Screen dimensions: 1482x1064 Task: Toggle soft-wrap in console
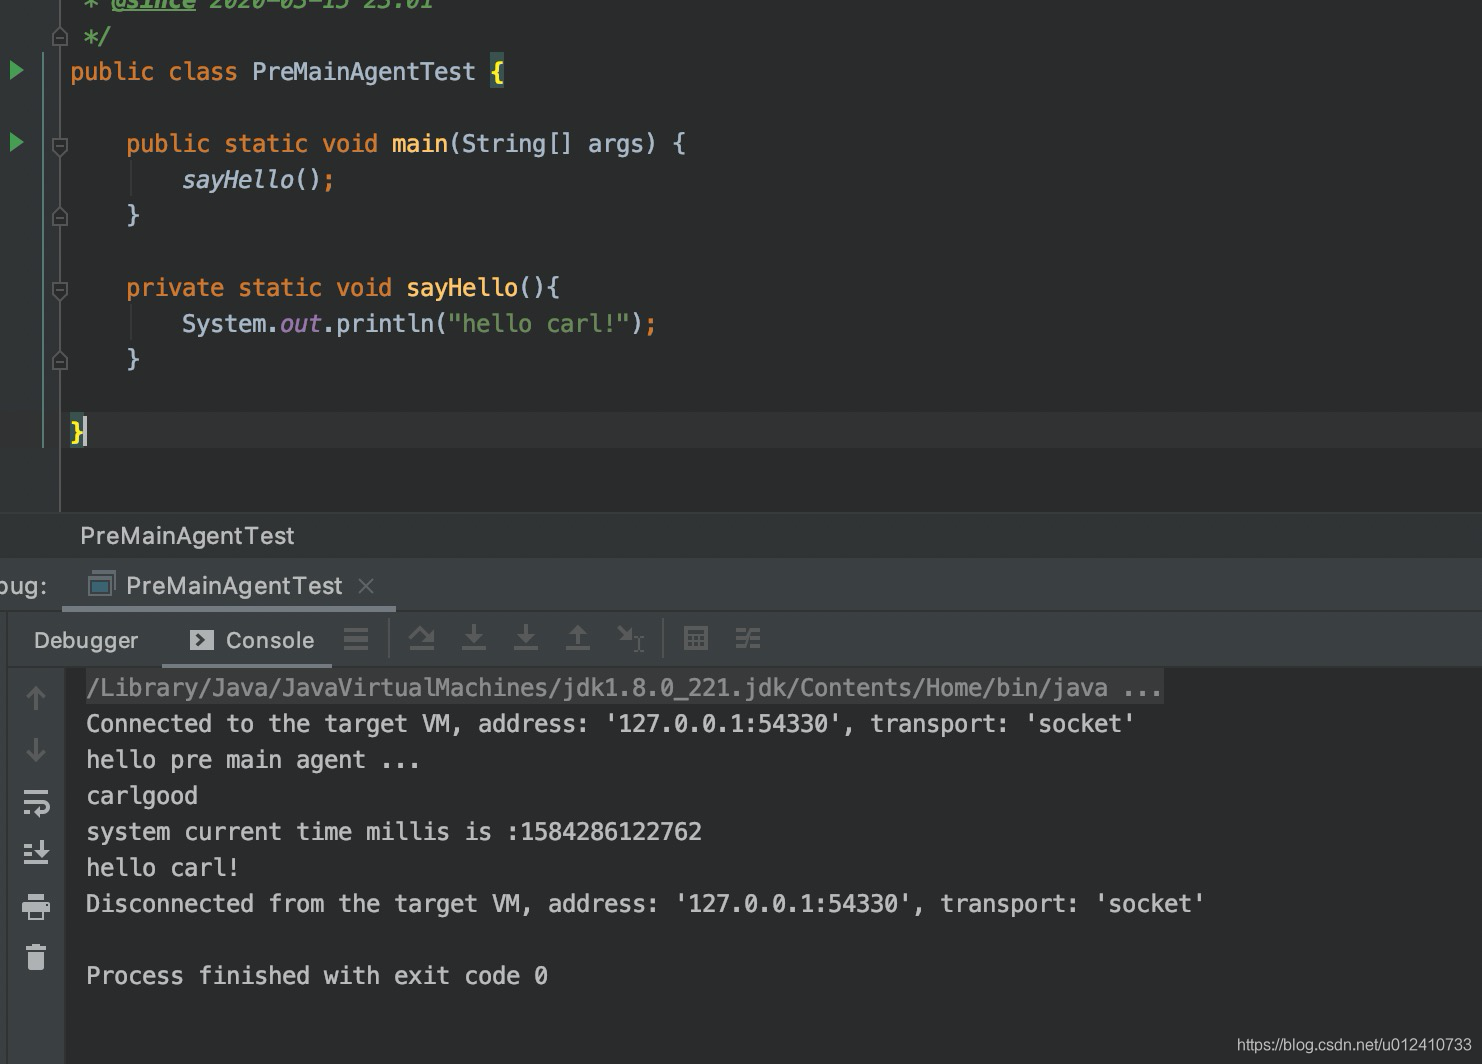[x=36, y=802]
